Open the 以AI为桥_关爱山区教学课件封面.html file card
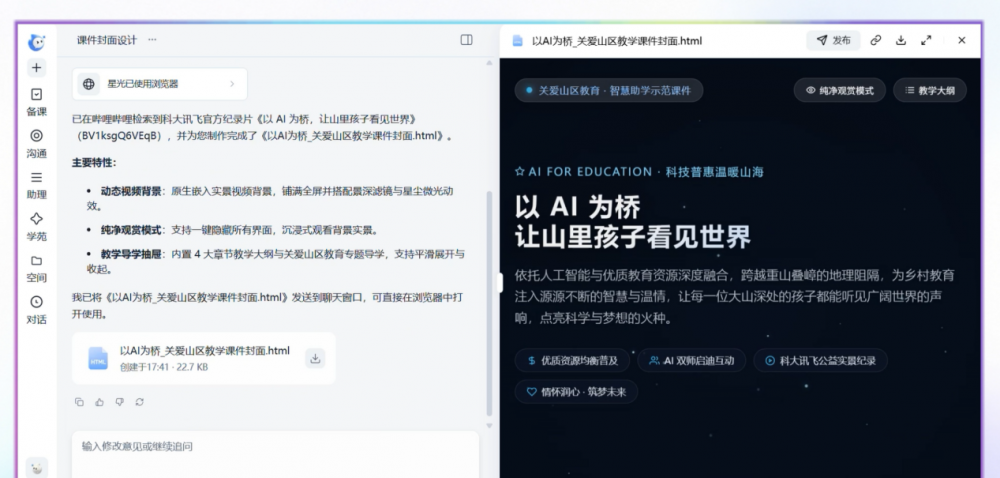The width and height of the screenshot is (1000, 478). (203, 358)
